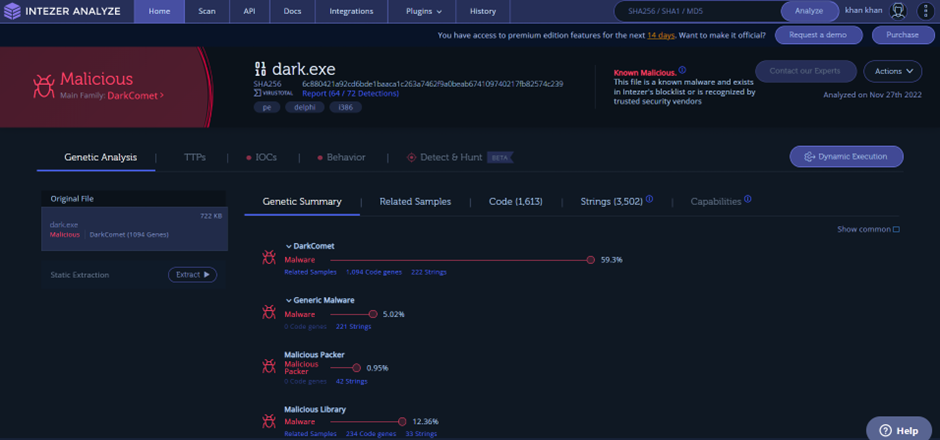Click the gear icon in Dynamic Execution button
This screenshot has height=440, width=940.
[809, 156]
